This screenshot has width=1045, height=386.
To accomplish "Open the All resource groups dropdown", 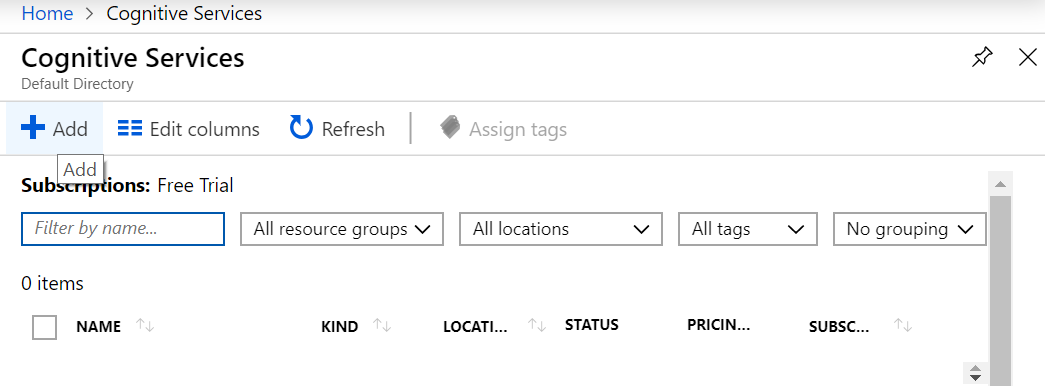I will [x=342, y=229].
